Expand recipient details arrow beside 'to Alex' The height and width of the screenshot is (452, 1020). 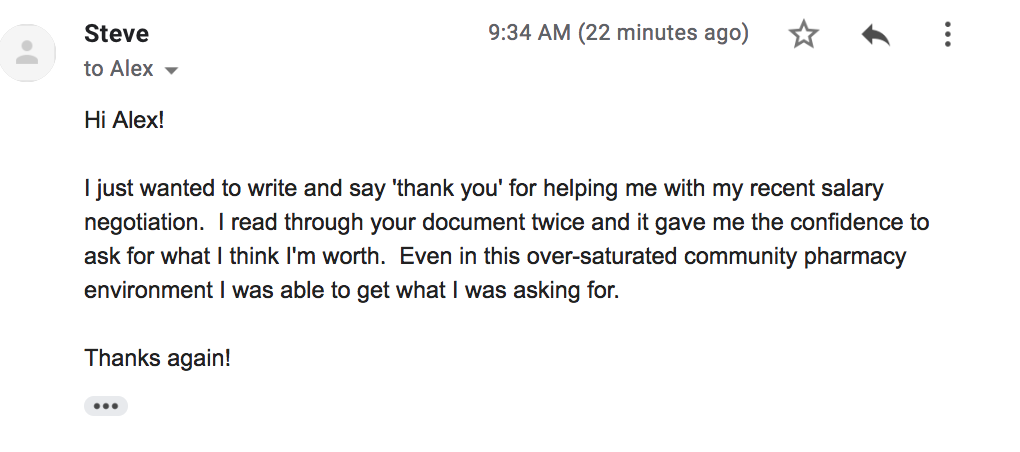[171, 71]
